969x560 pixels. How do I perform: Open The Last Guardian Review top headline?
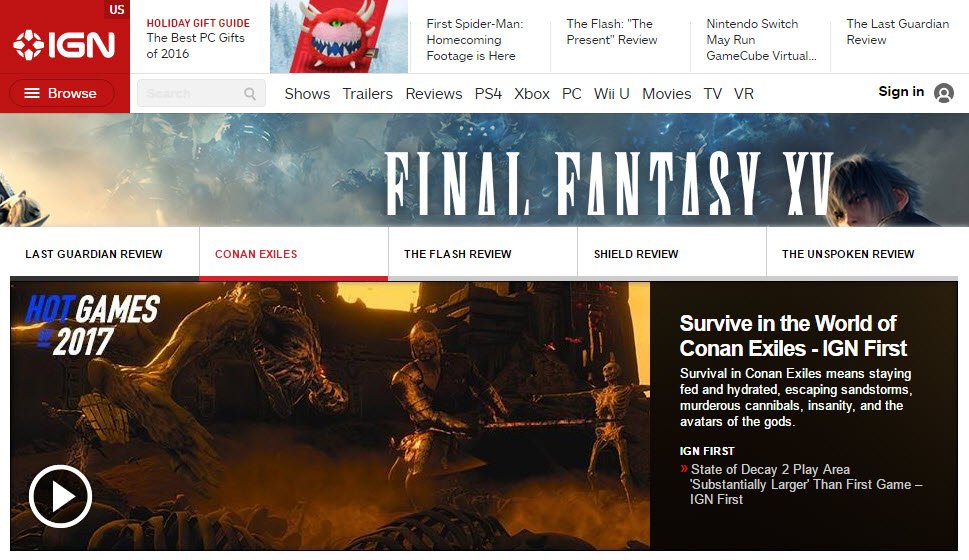[x=898, y=32]
